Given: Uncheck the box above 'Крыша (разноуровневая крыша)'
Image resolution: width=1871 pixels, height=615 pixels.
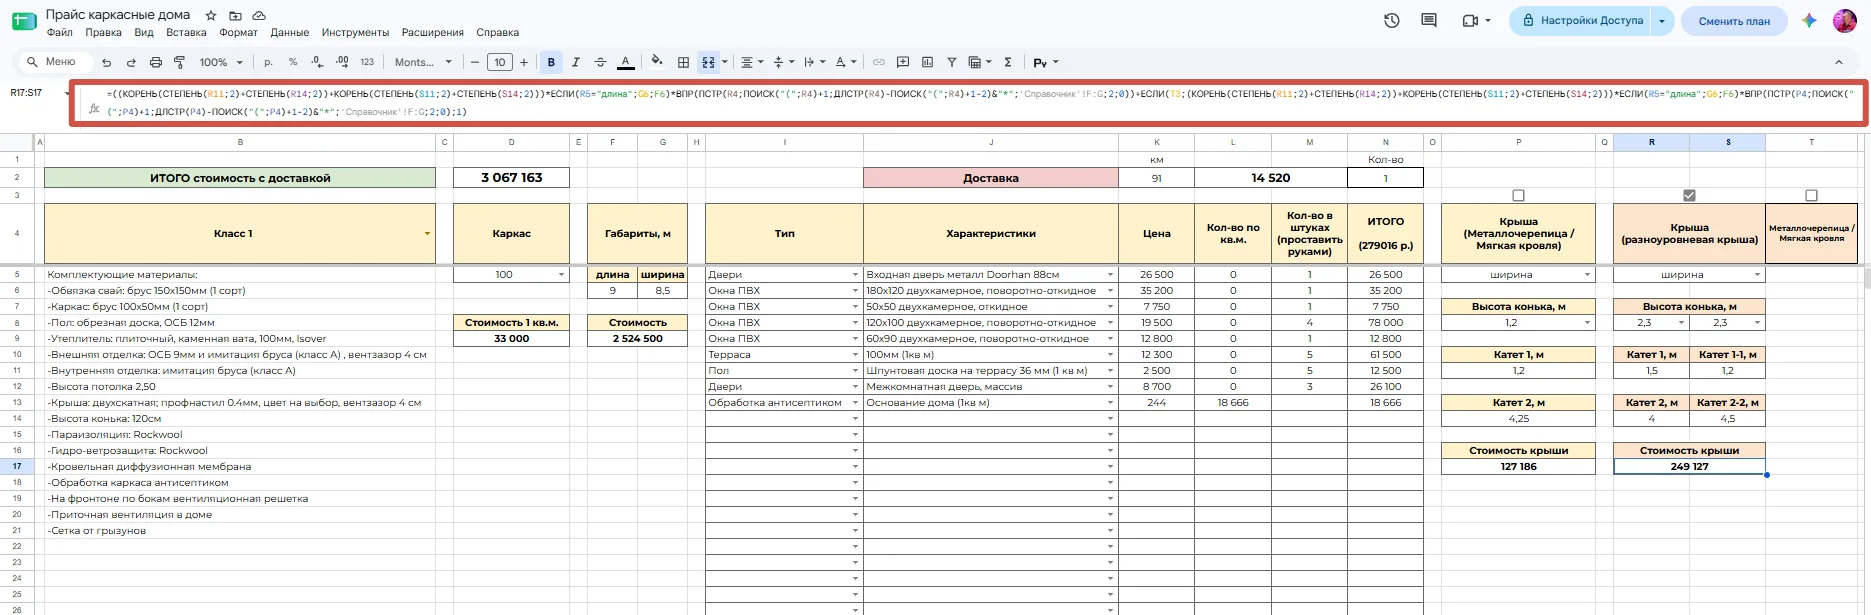Looking at the screenshot, I should (1689, 196).
